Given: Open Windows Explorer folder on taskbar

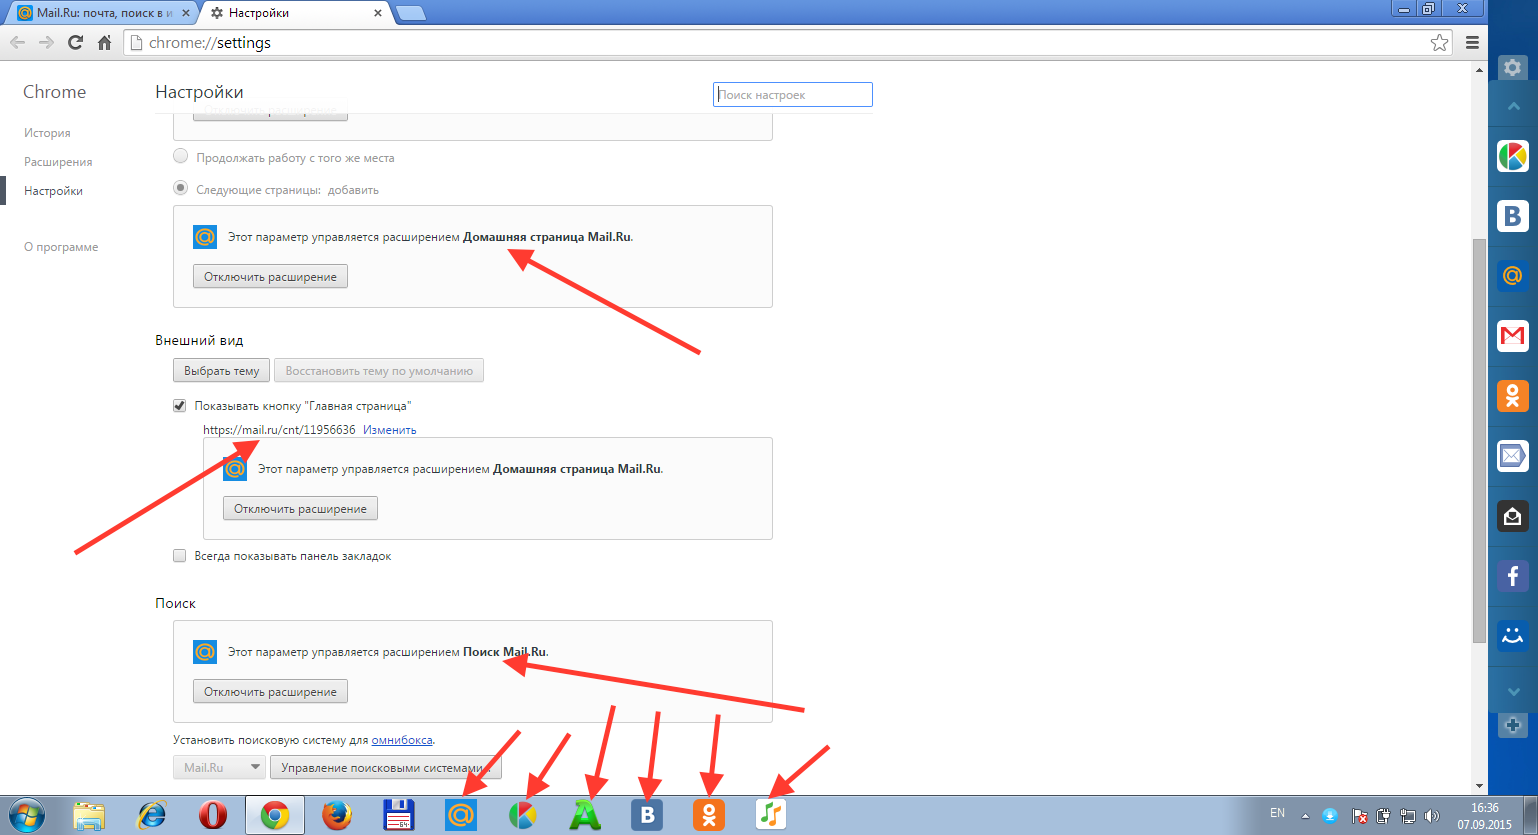Looking at the screenshot, I should [89, 815].
